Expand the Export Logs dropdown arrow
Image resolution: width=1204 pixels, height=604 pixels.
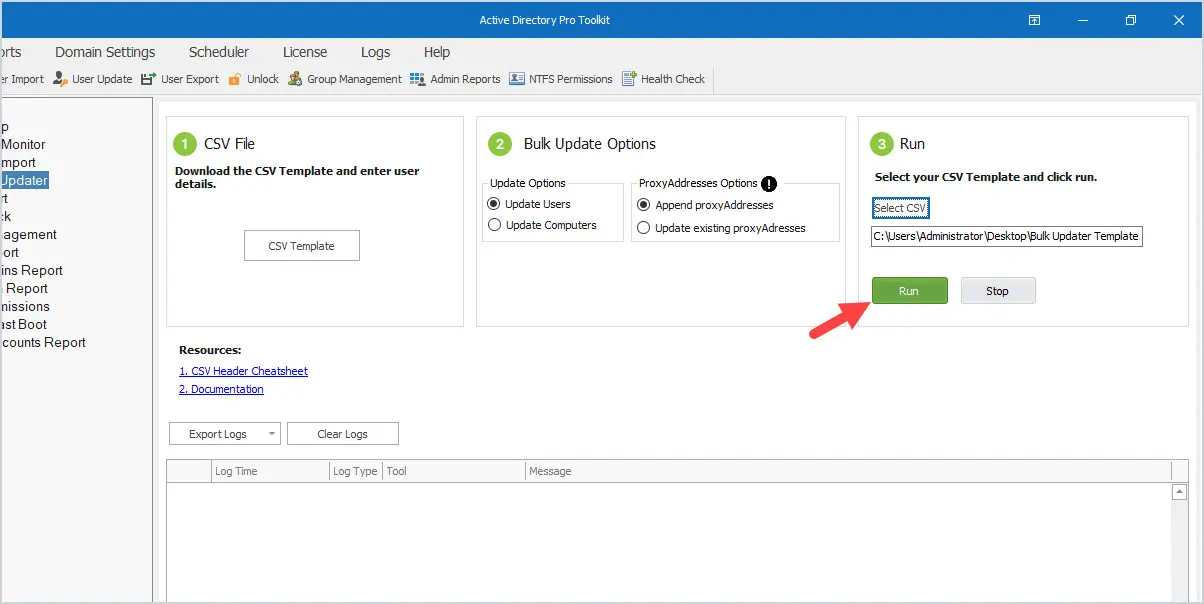coord(271,434)
